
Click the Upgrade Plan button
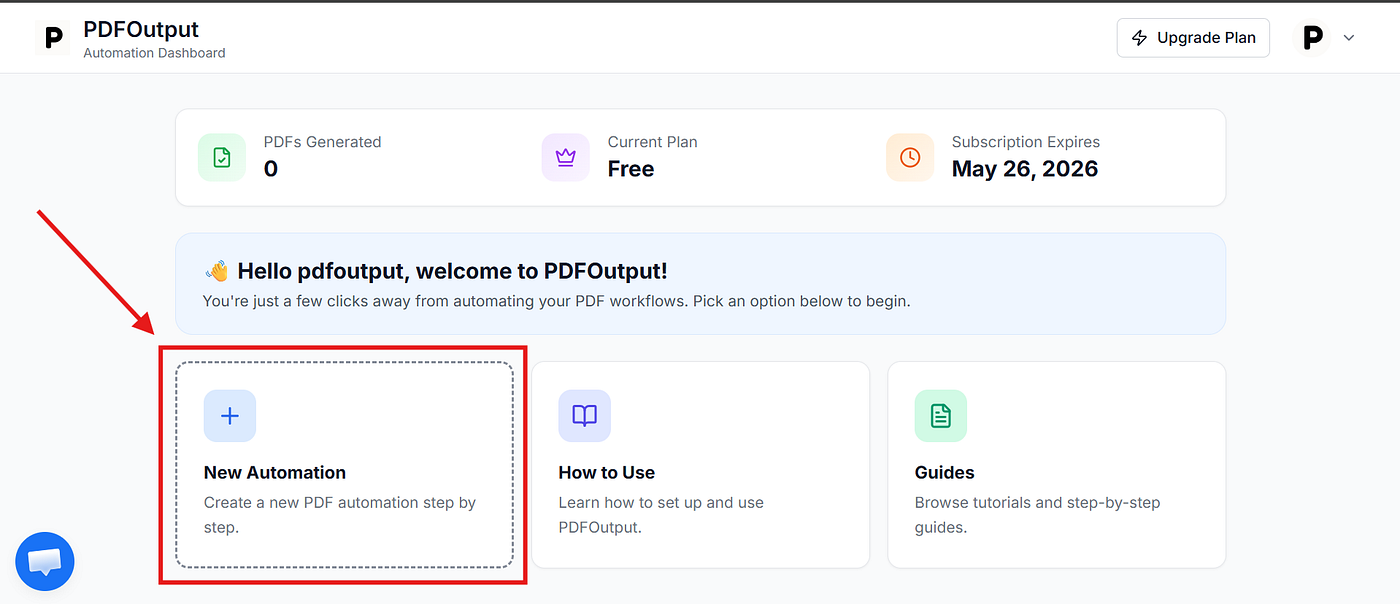pyautogui.click(x=1193, y=38)
